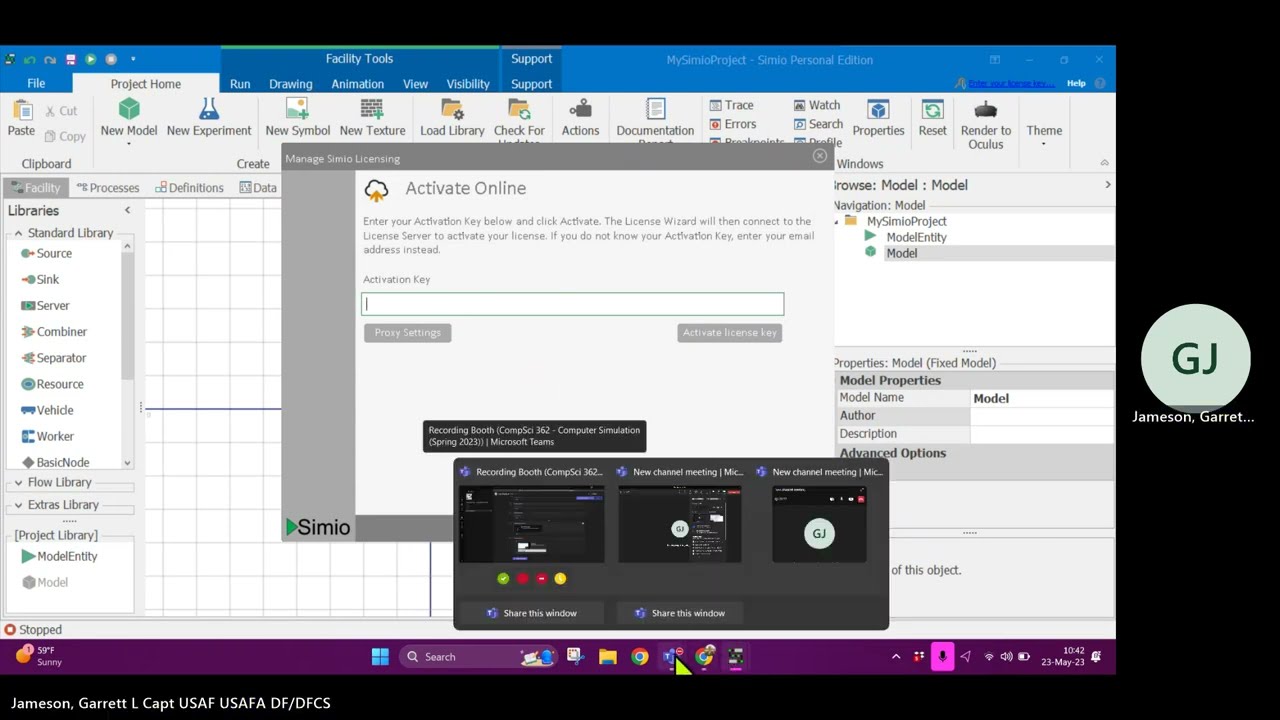The image size is (1280, 720).
Task: Click Share this window under Recording Booth
Action: (531, 613)
